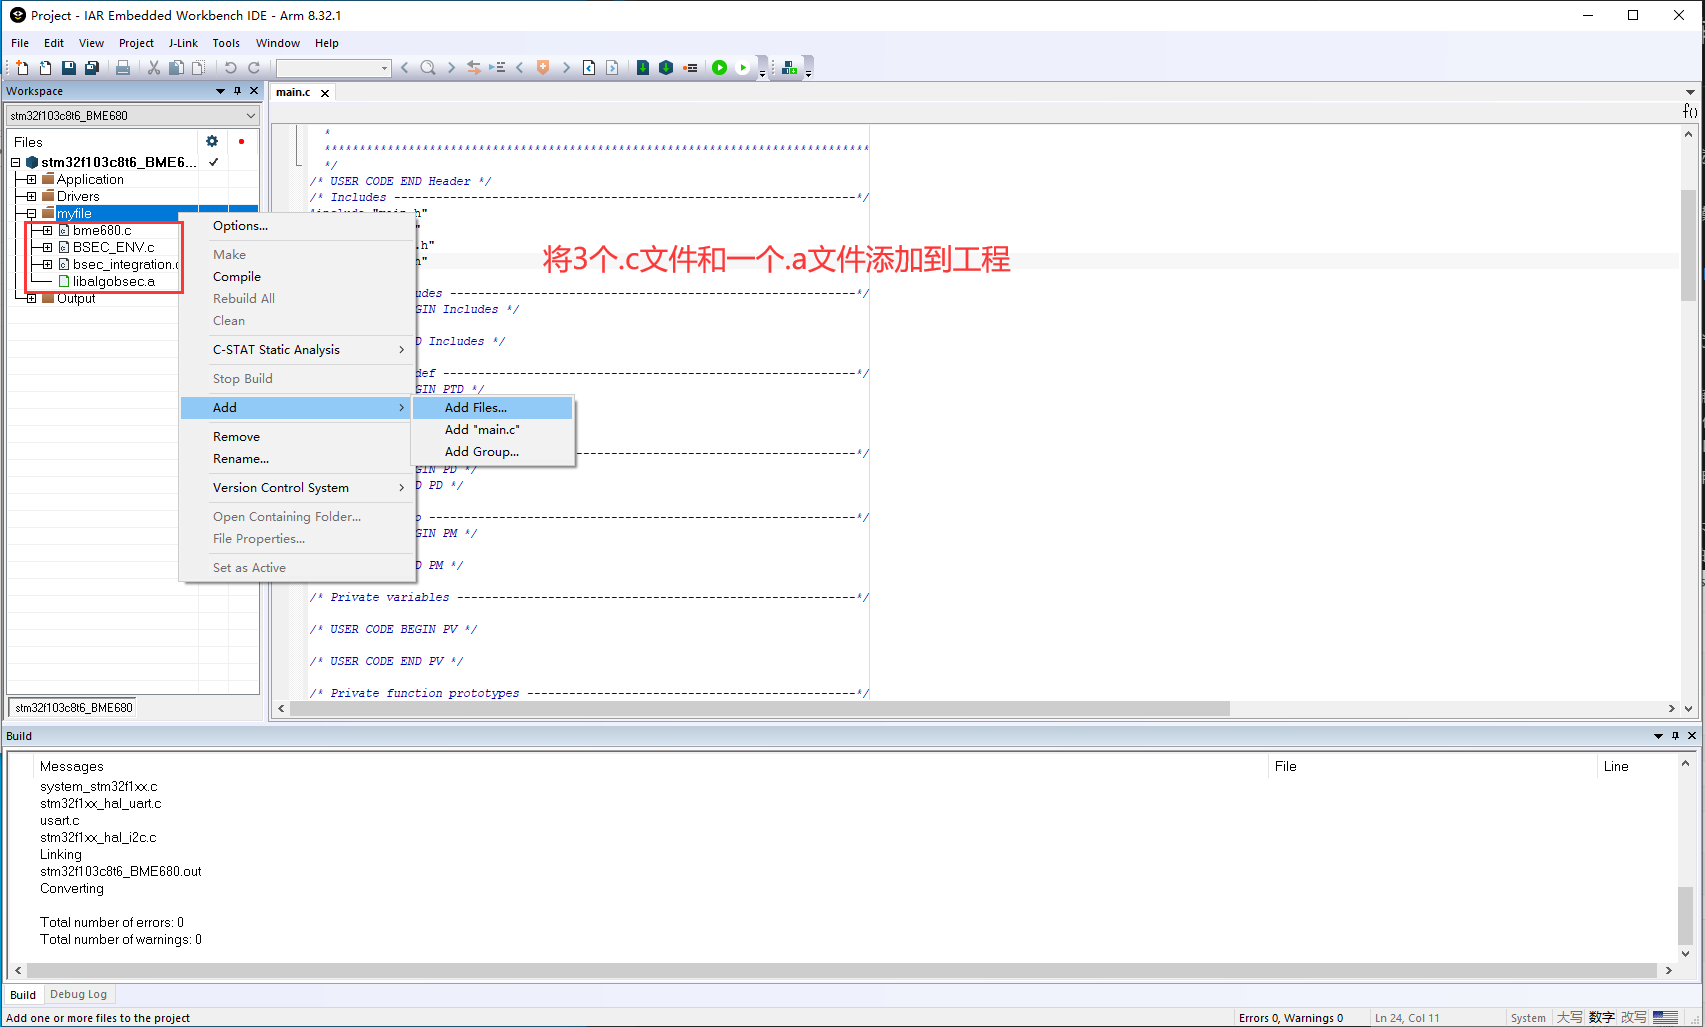This screenshot has width=1705, height=1027.
Task: Click the Auto-Hide pin on the Workspace panel
Action: point(237,90)
